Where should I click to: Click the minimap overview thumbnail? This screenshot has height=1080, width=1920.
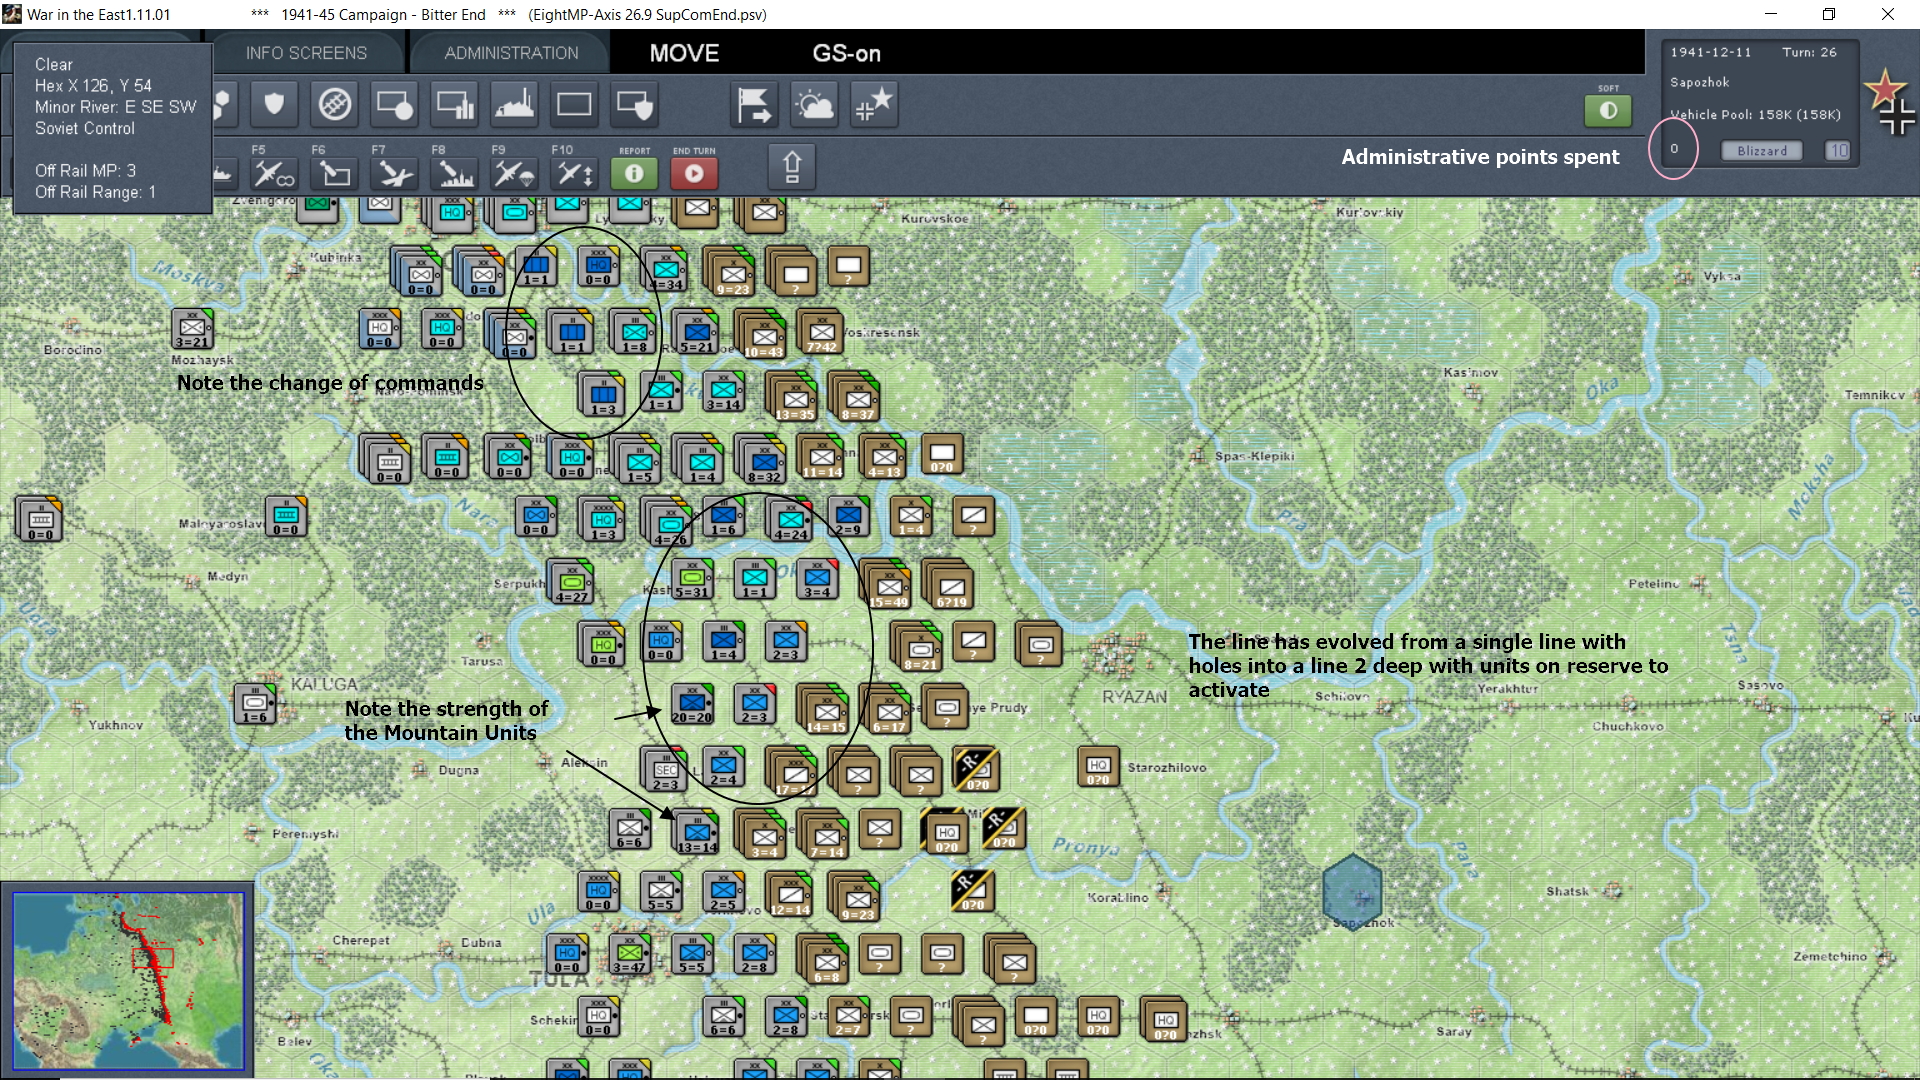(128, 980)
